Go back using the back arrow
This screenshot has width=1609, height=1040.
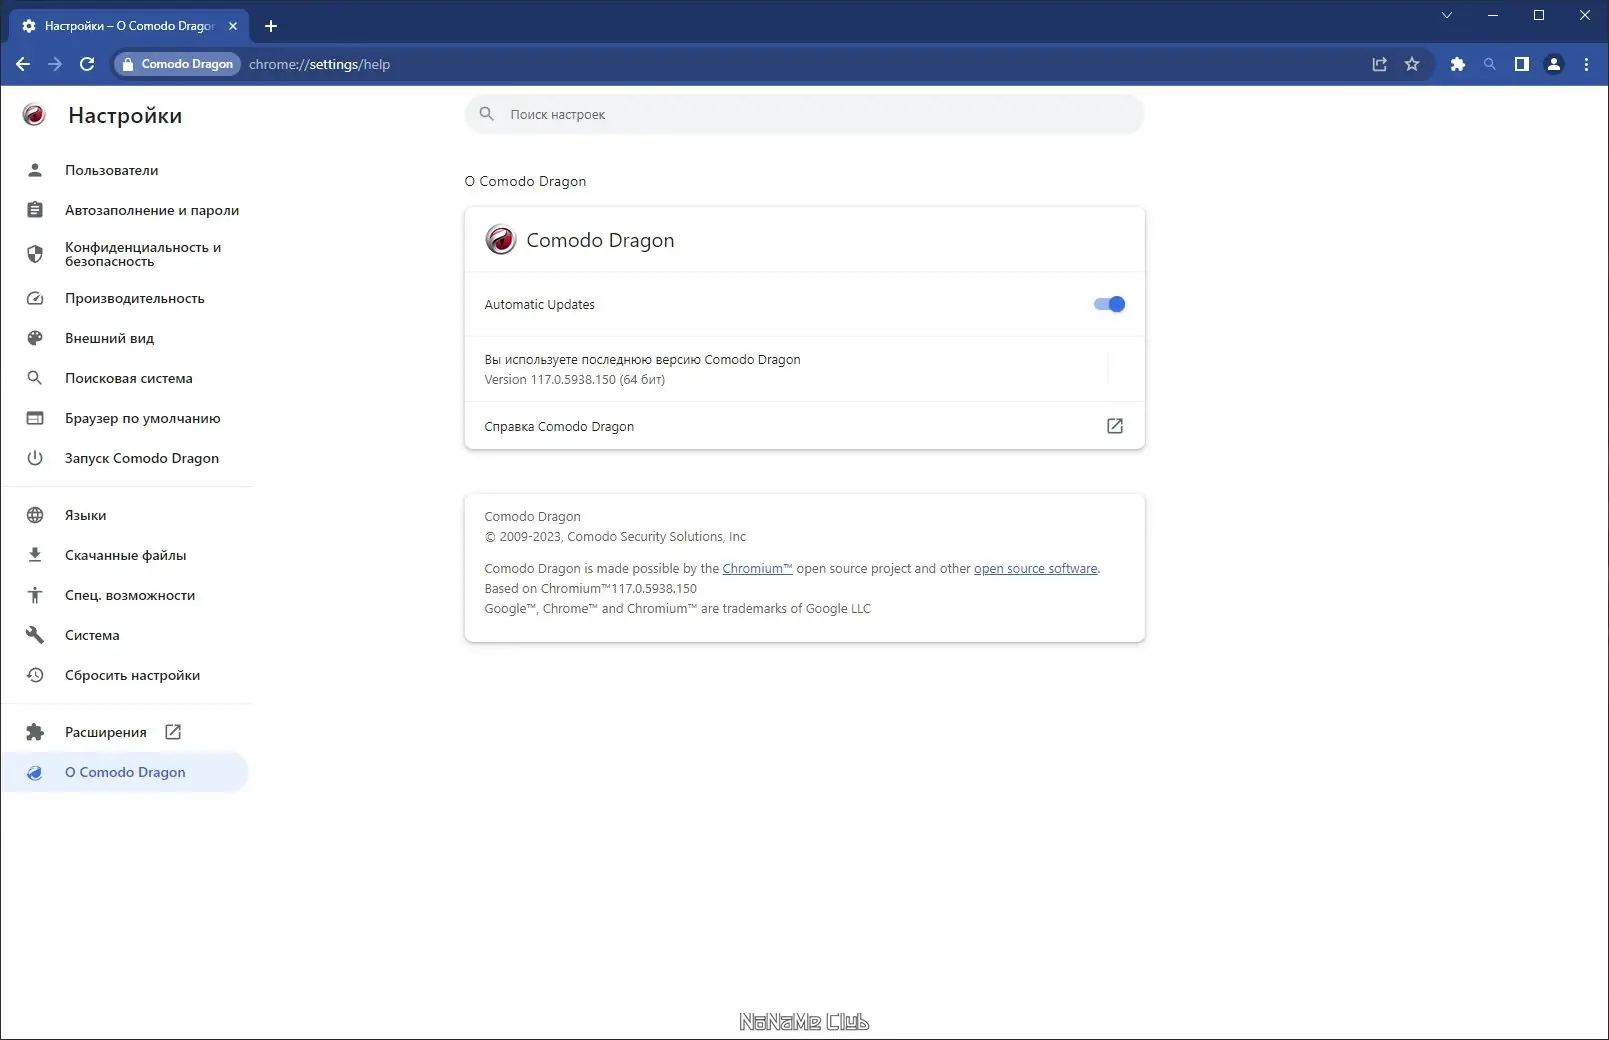tap(23, 64)
